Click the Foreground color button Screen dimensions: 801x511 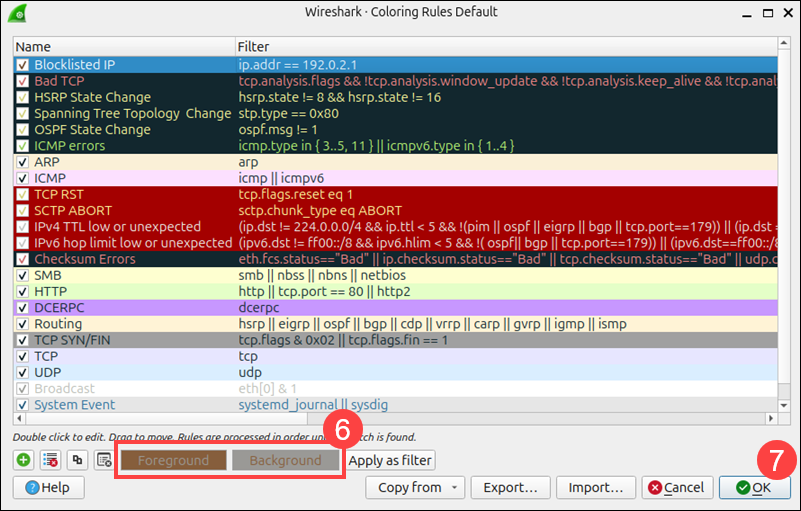[173, 460]
